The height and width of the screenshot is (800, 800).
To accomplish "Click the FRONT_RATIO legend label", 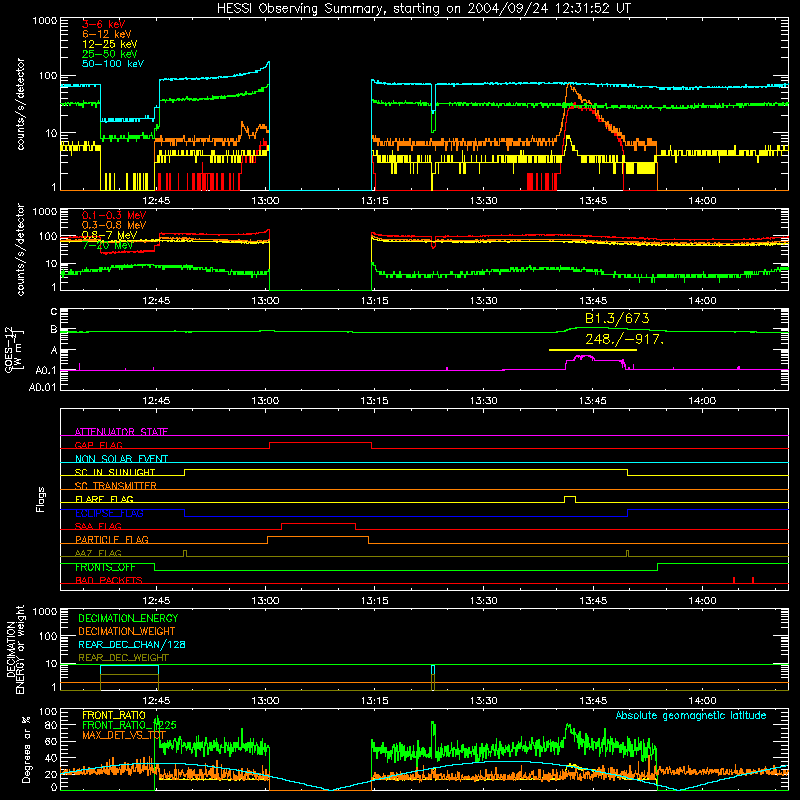I will 114,715.
